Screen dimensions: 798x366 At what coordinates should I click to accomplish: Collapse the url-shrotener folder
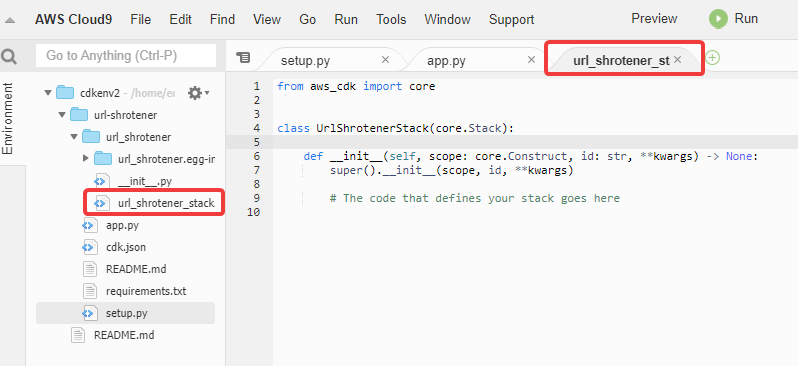pyautogui.click(x=62, y=115)
